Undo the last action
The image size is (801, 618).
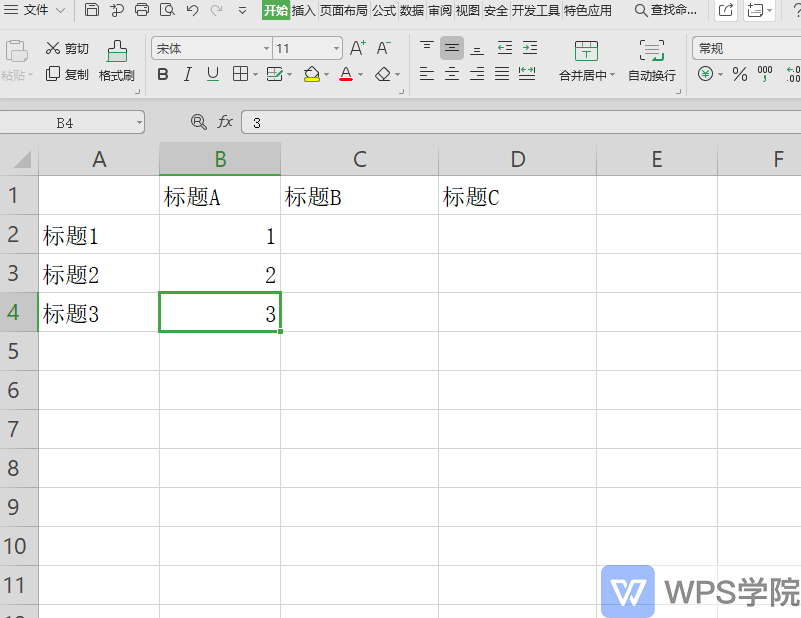tap(192, 10)
